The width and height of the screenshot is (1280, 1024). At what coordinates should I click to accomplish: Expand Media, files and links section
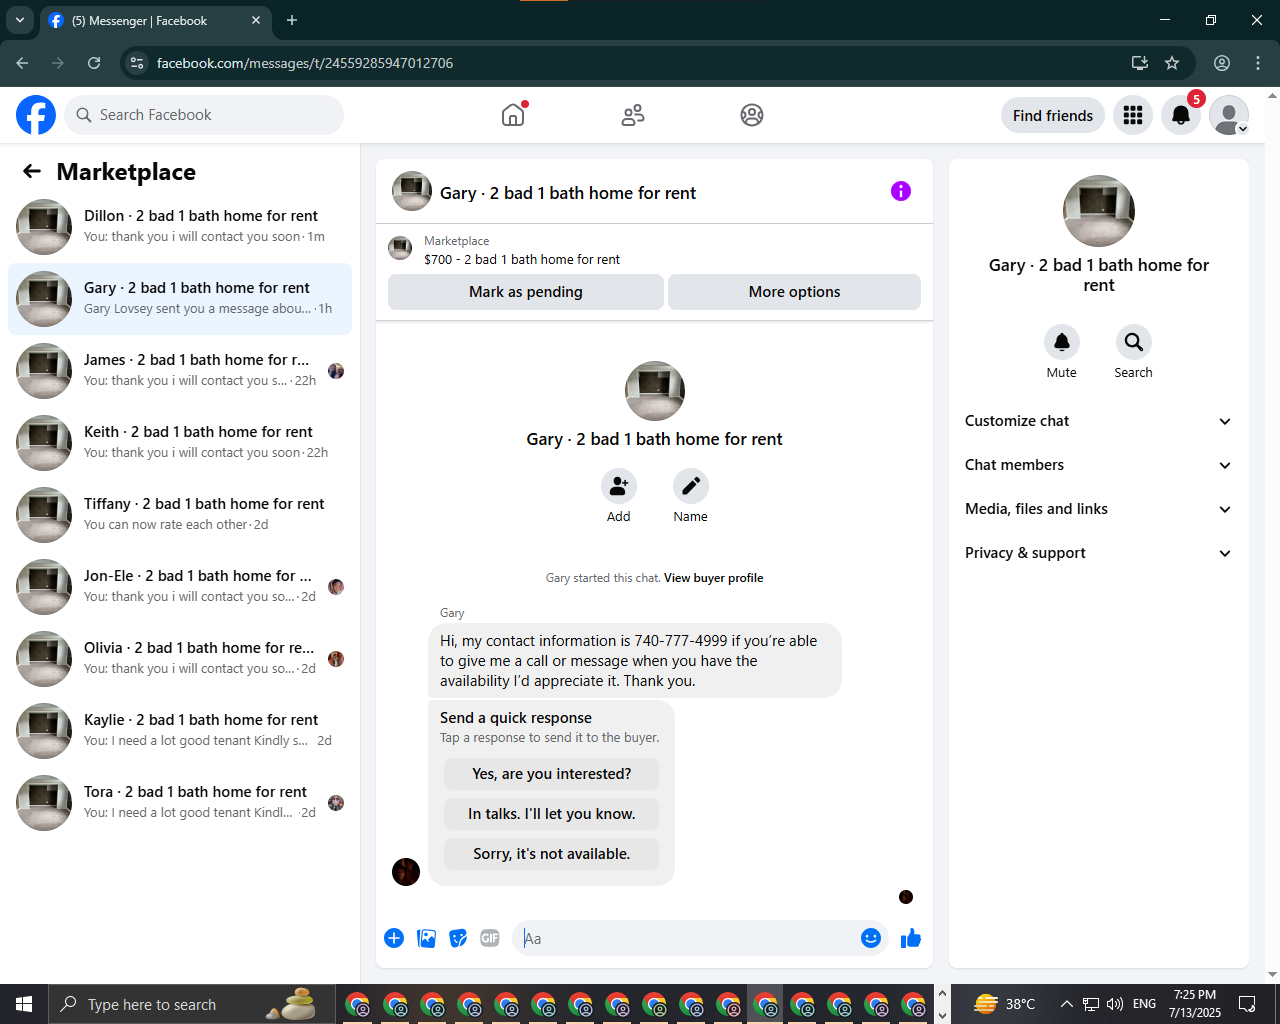pos(1098,509)
